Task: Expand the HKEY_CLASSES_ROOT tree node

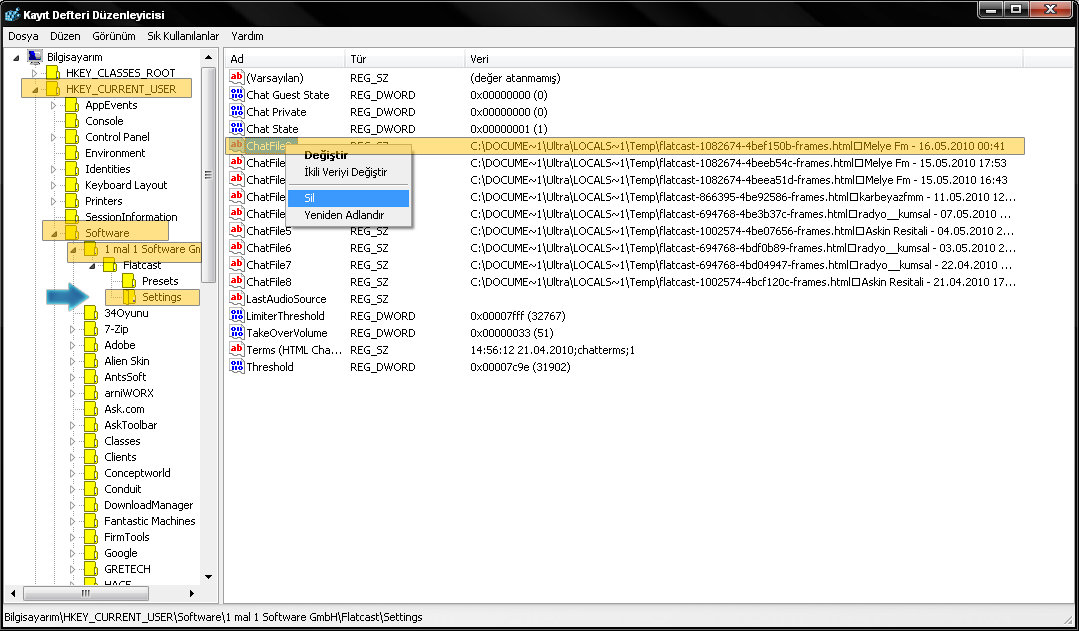Action: point(36,73)
